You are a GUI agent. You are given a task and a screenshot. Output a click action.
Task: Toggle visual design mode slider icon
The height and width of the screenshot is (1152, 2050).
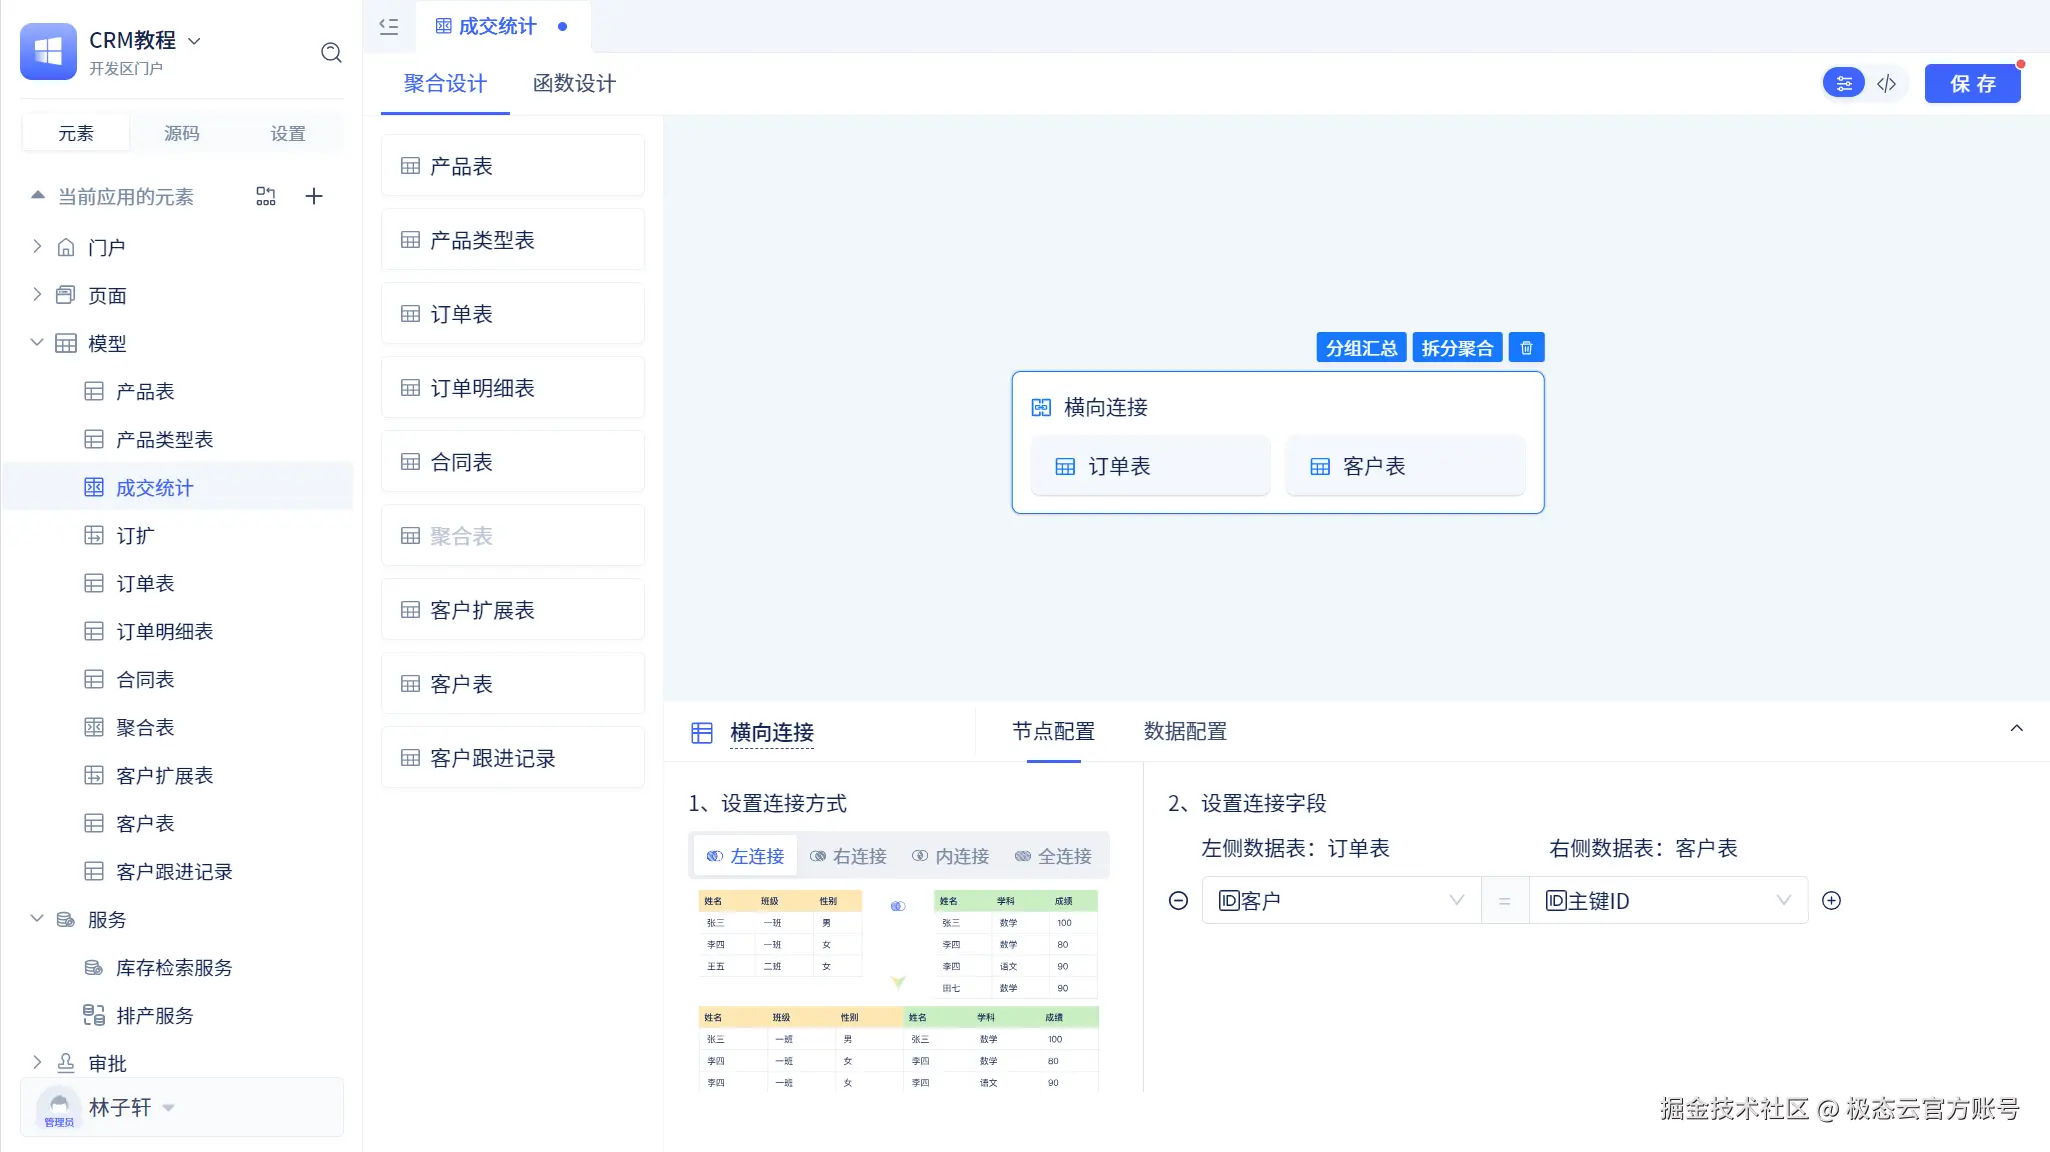point(1844,84)
